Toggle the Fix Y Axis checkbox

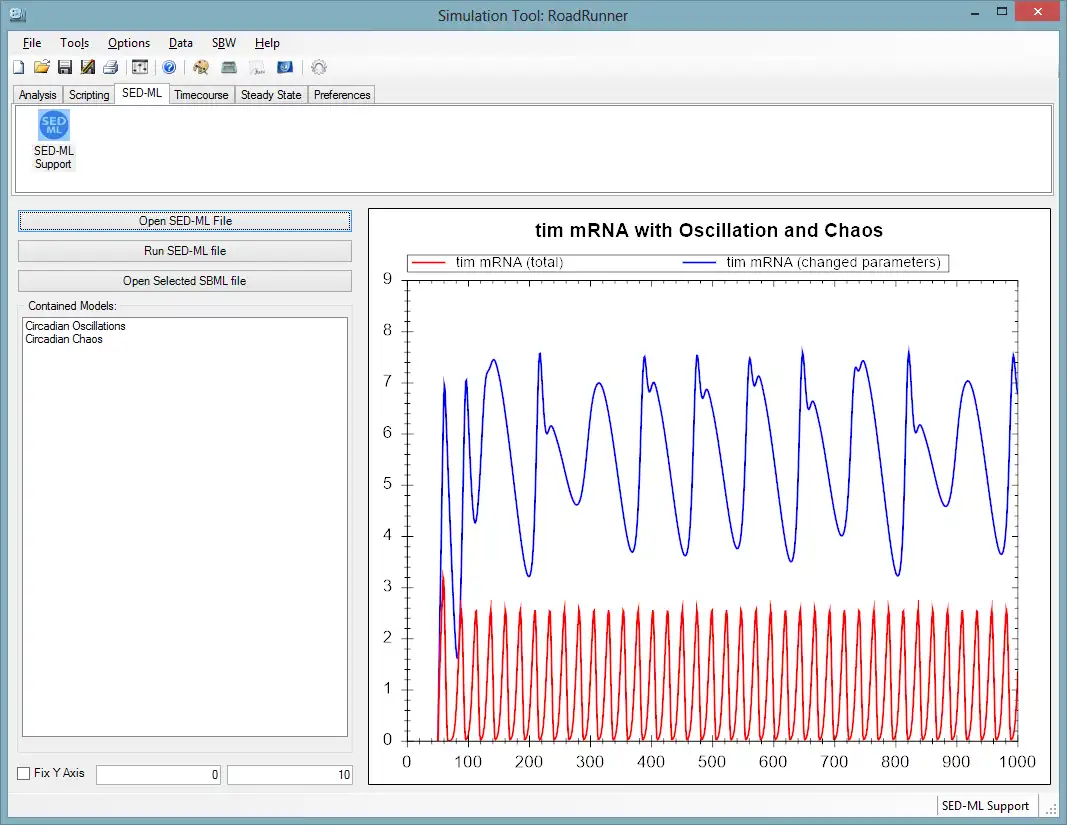click(25, 774)
